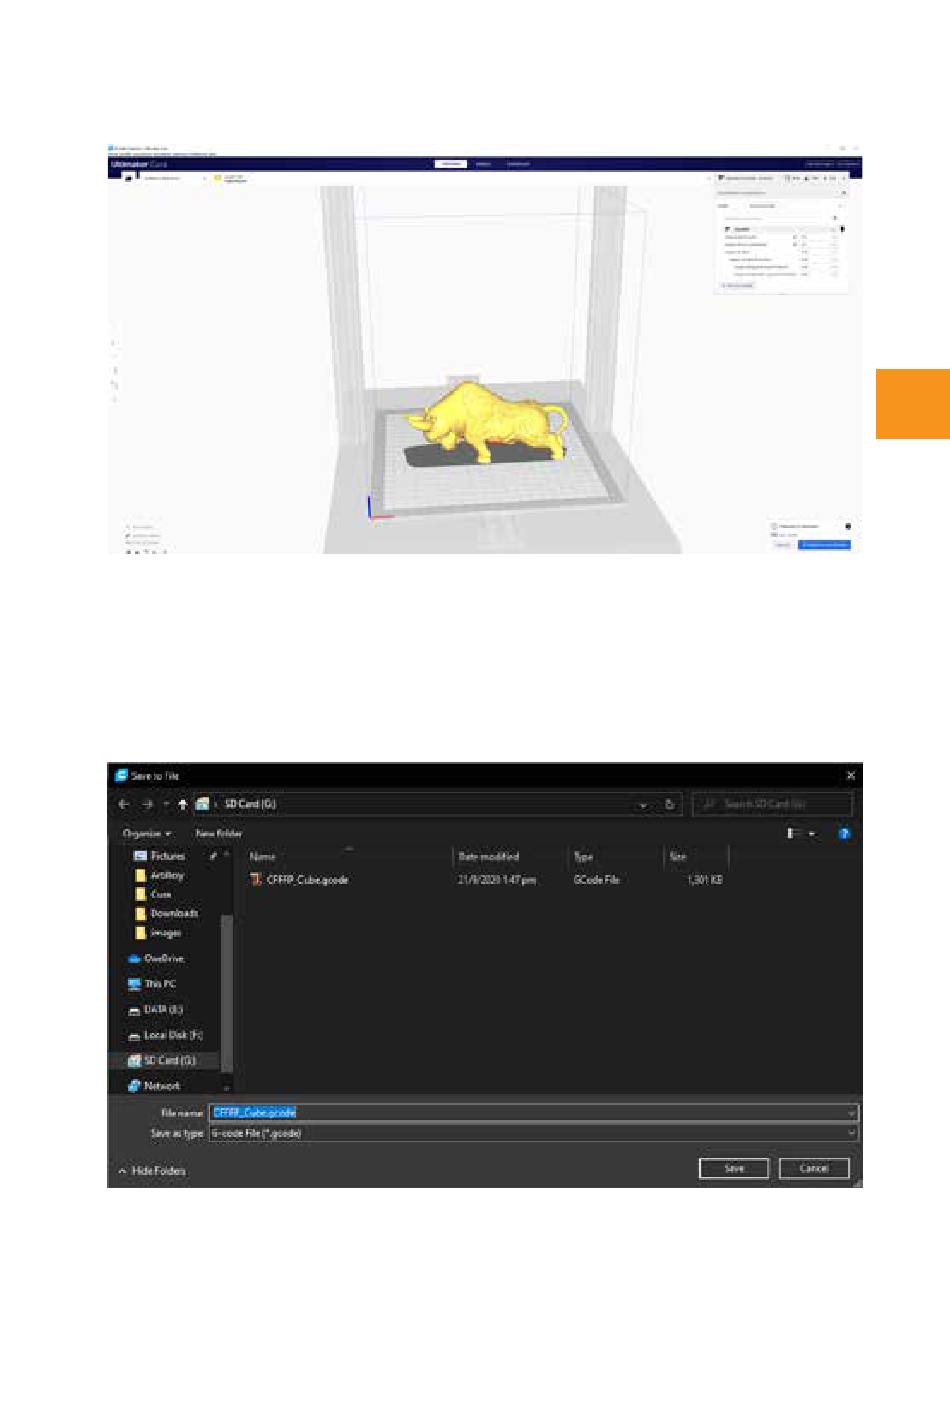Click the blue save button in Cura
Screen dimensions: 950x1415
tap(824, 545)
